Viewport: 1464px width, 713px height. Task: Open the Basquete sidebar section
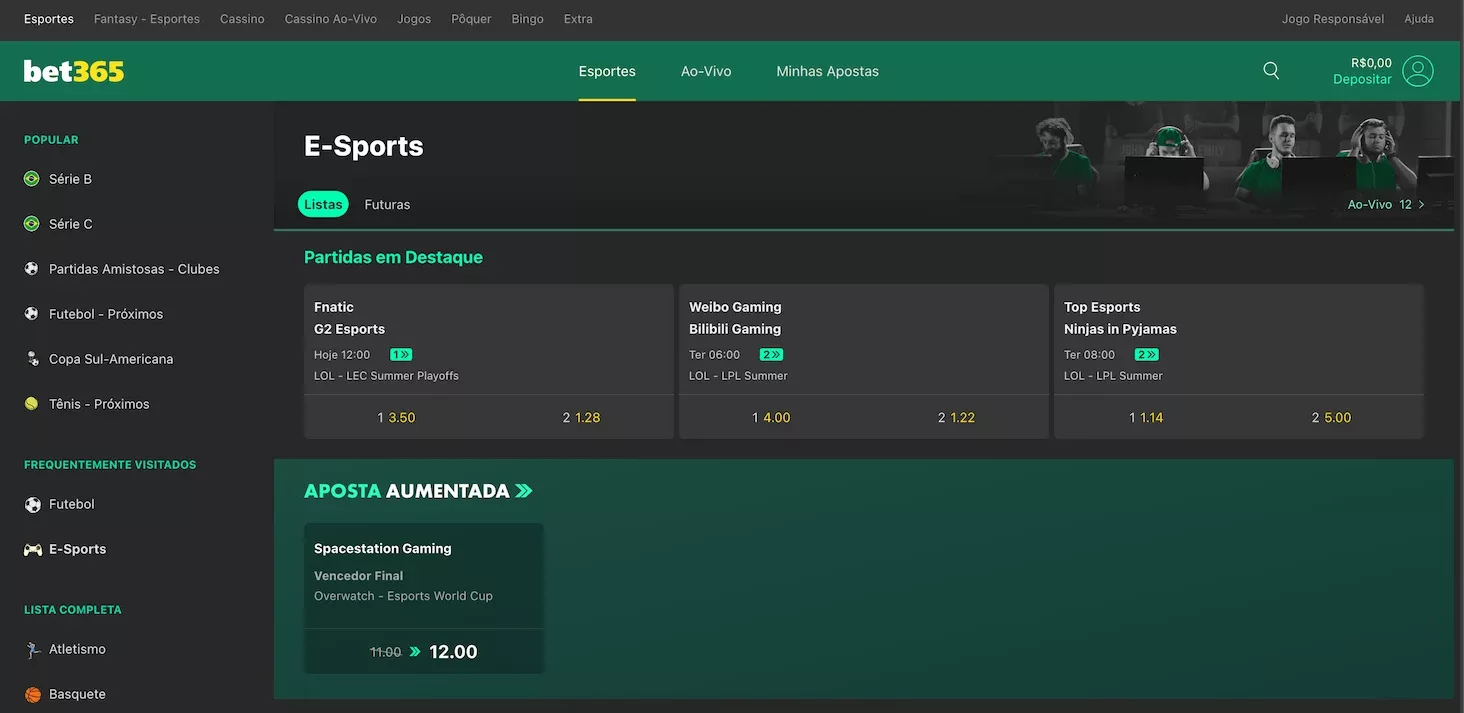[77, 693]
